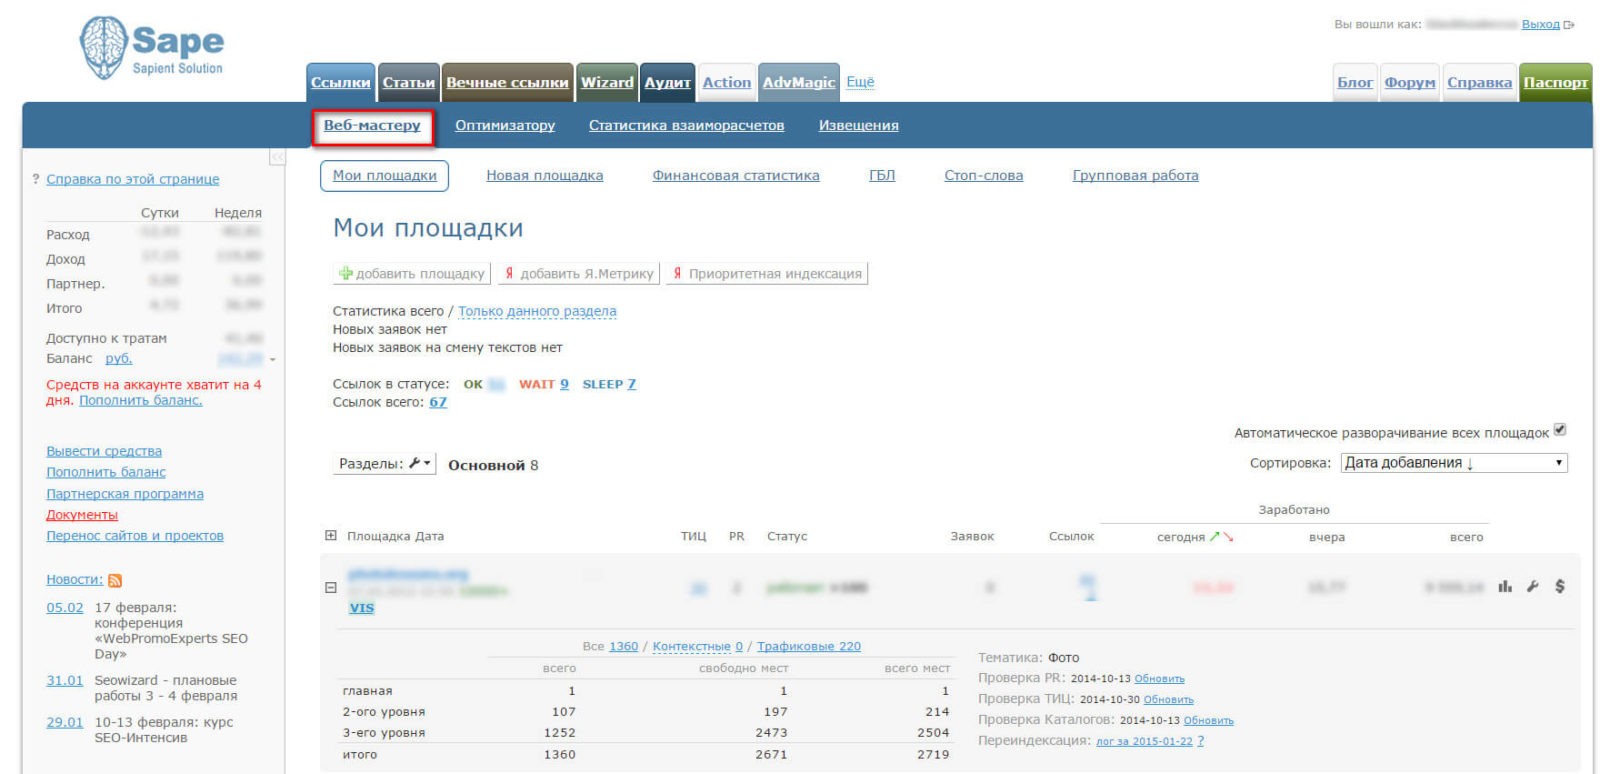The height and width of the screenshot is (774, 1600).
Task: Open the balance dropdown arrow
Action: 272,360
